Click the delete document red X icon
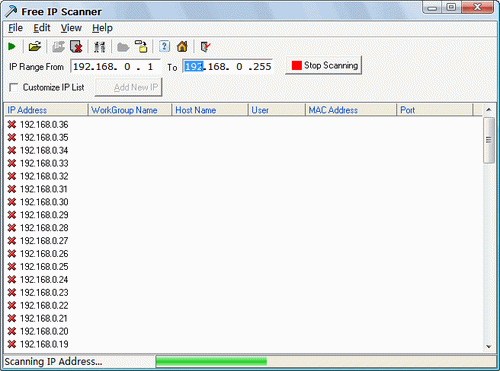This screenshot has width=500, height=371. point(76,47)
